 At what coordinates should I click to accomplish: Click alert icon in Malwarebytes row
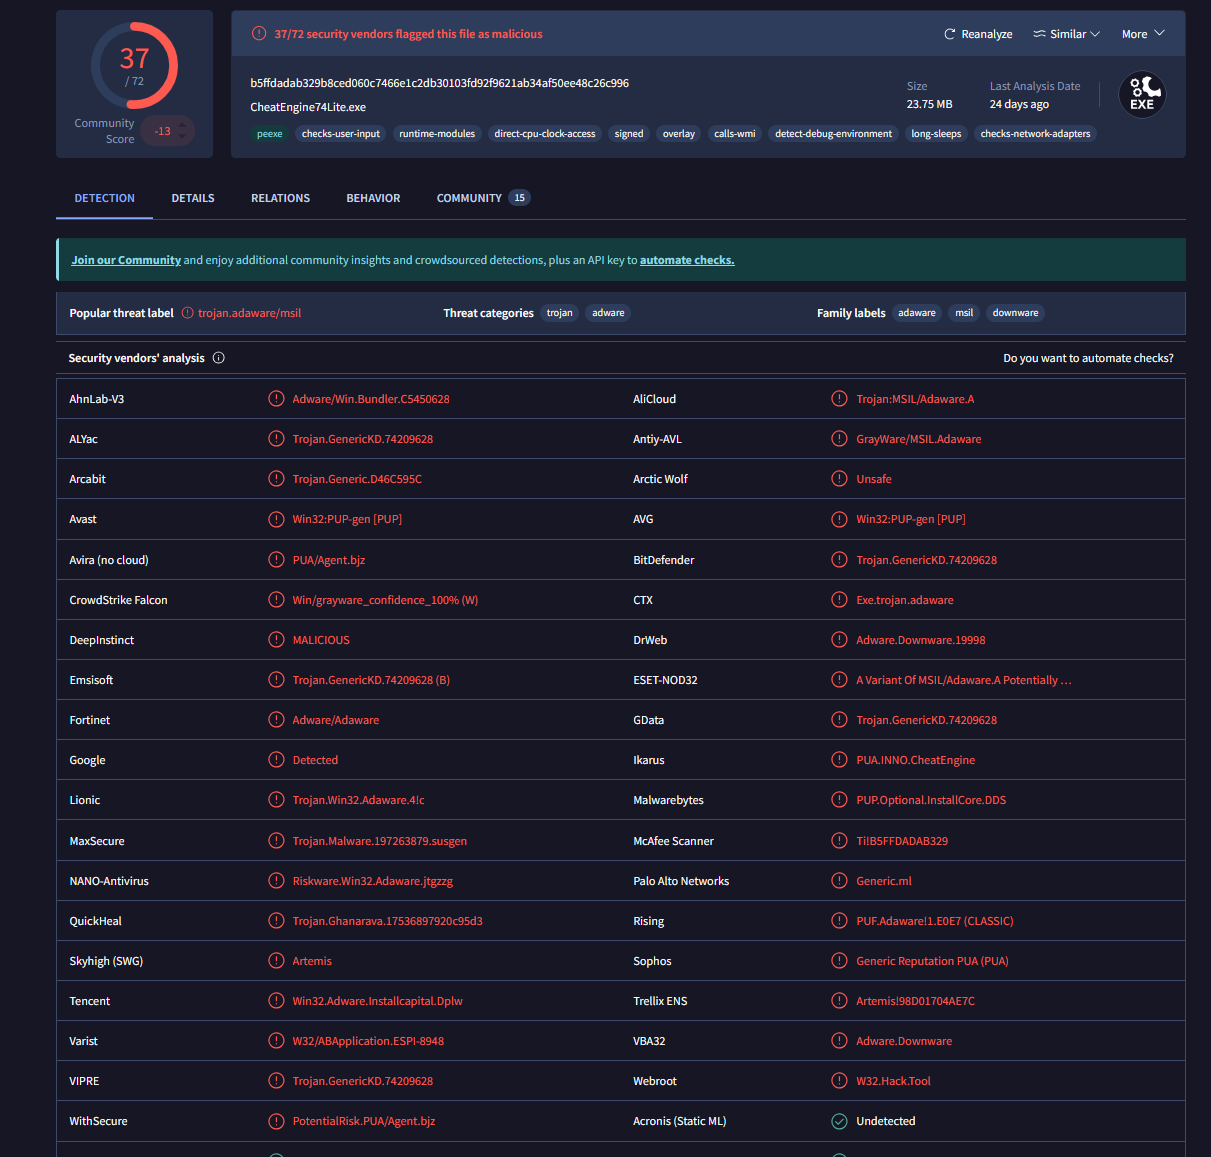(x=839, y=799)
